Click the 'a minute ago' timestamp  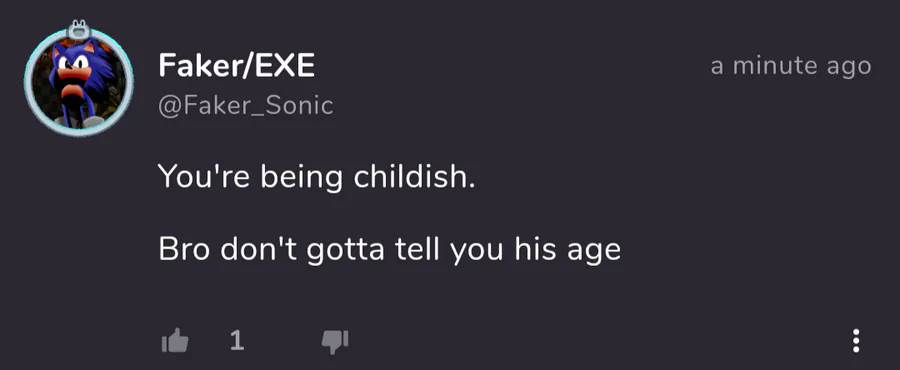tap(791, 67)
